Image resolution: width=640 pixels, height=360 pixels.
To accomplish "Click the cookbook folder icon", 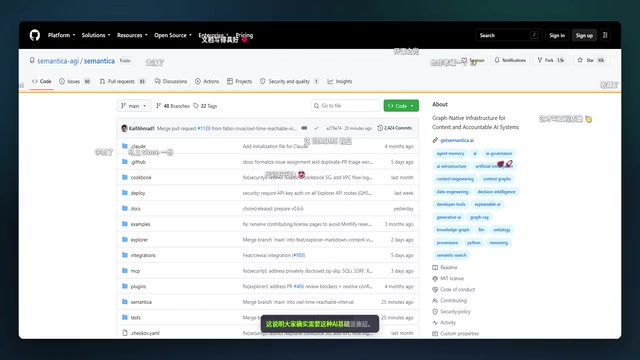I will [125, 177].
